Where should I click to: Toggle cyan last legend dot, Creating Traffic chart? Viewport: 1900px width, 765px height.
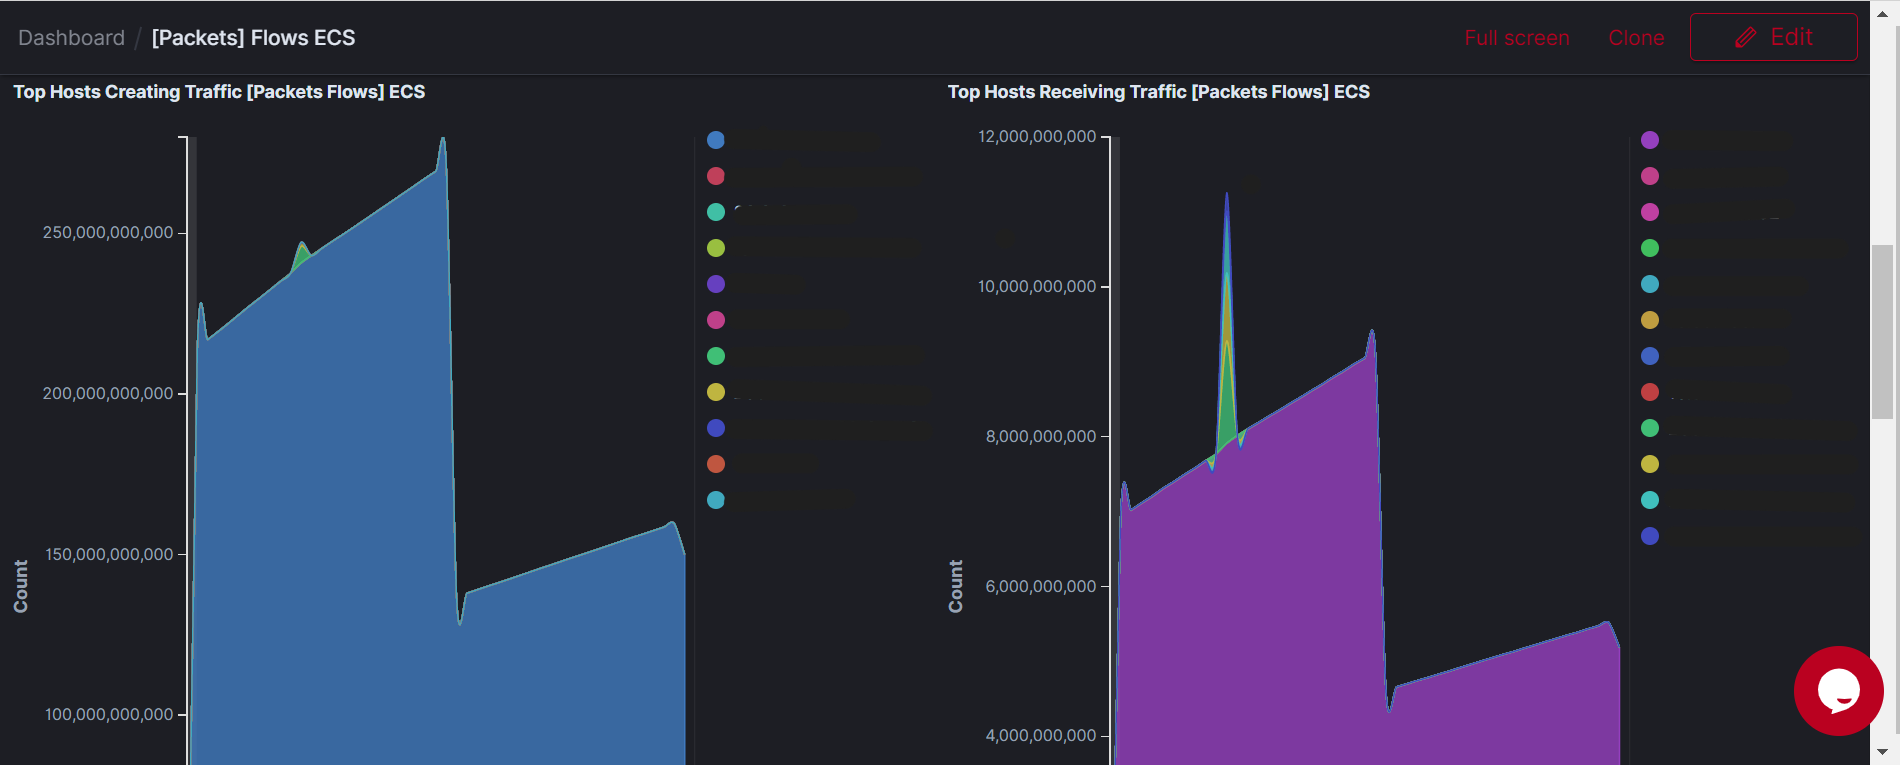click(716, 500)
